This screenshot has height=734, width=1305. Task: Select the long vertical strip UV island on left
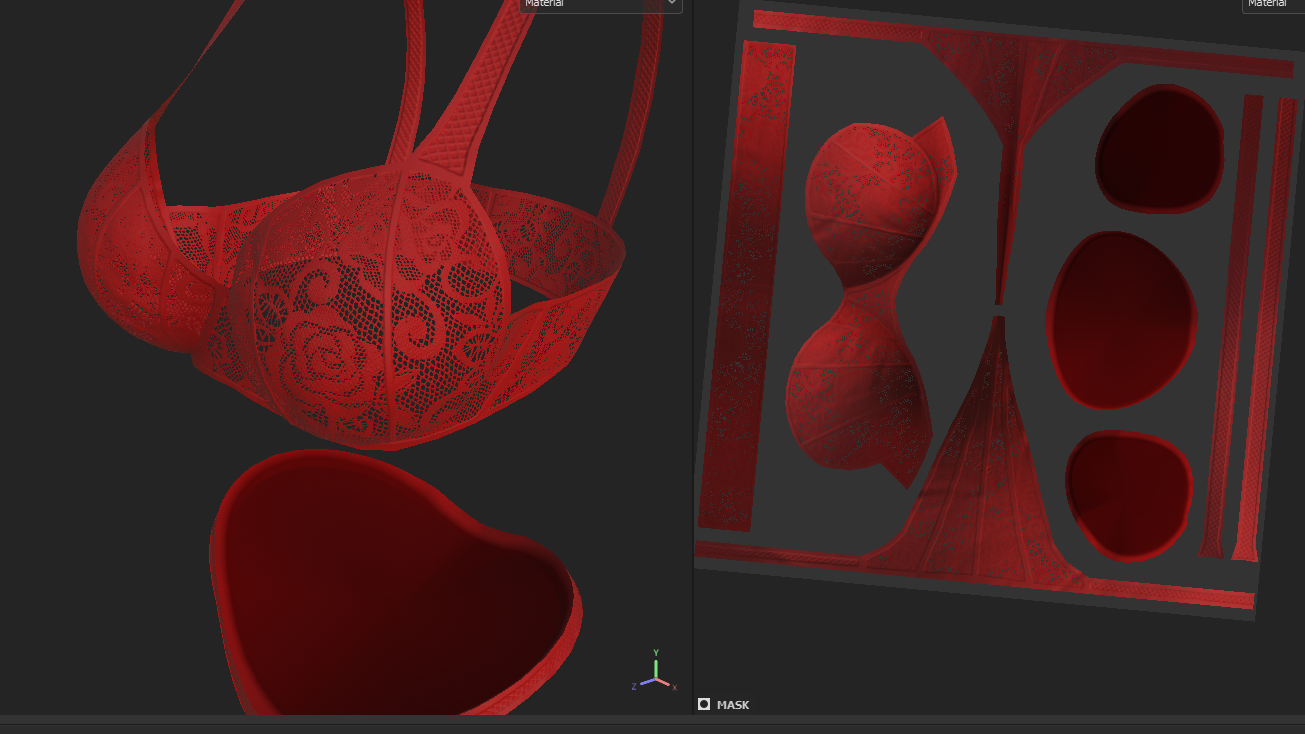[745, 285]
